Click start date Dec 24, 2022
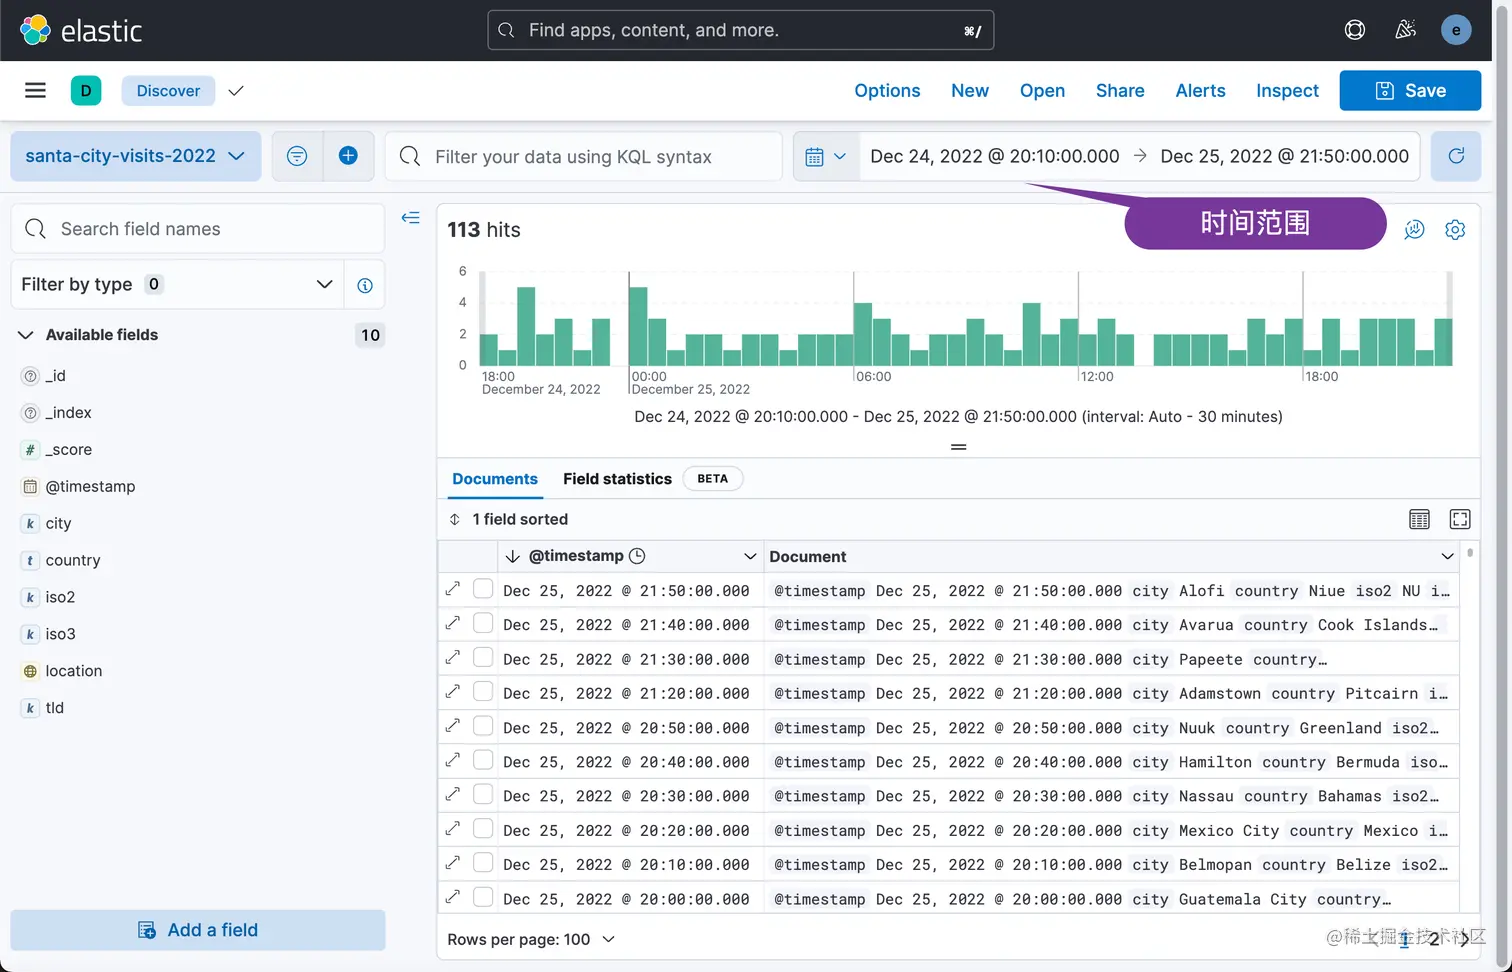The width and height of the screenshot is (1512, 972). coord(995,156)
